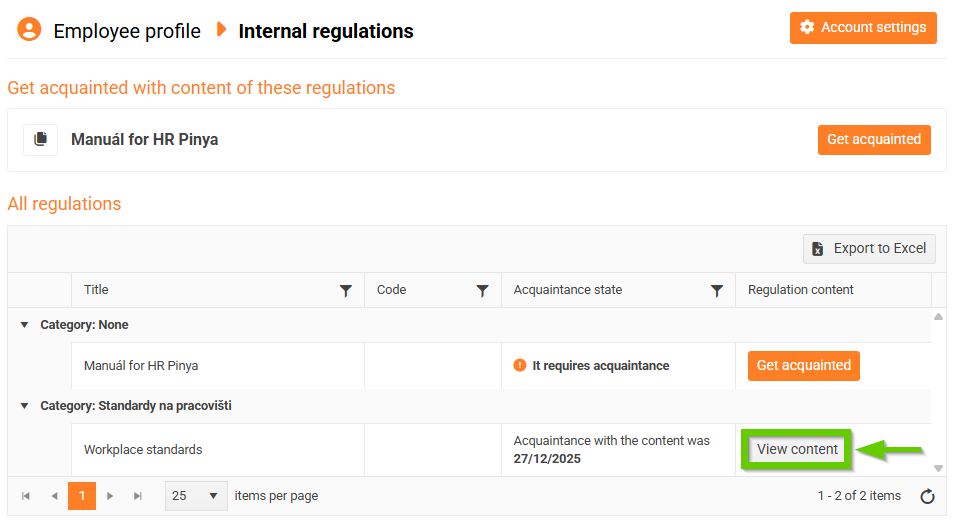Viewport: 954px width, 523px height.
Task: Open the items per page dropdown
Action: click(x=196, y=496)
